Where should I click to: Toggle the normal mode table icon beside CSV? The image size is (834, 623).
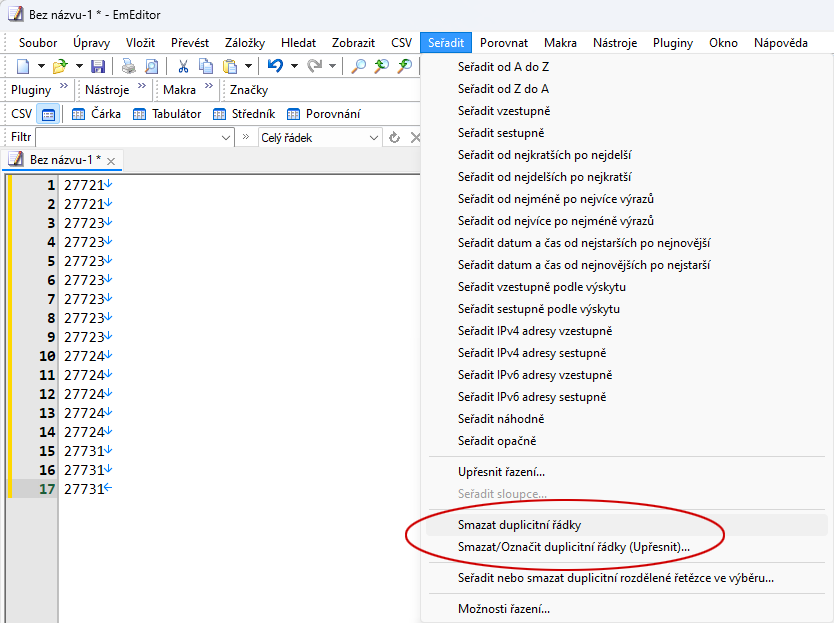(x=48, y=114)
